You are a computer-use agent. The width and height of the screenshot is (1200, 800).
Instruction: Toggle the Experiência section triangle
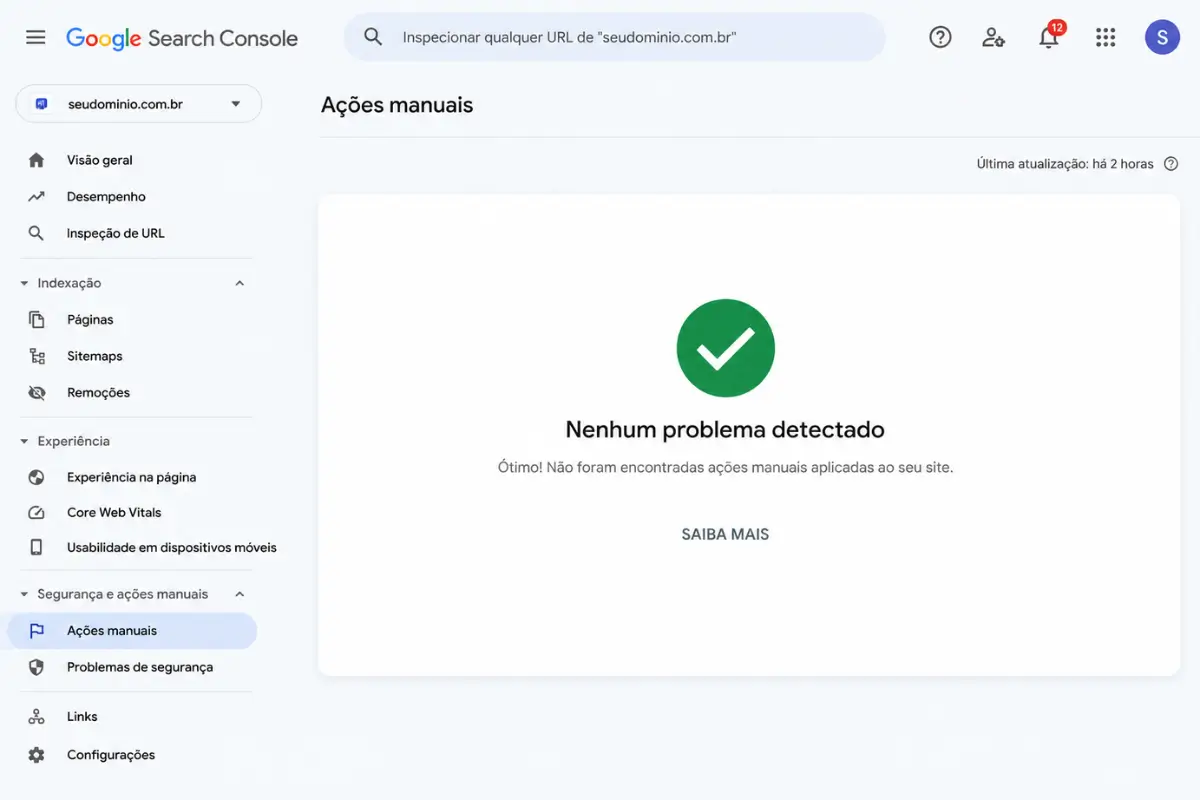click(x=24, y=441)
